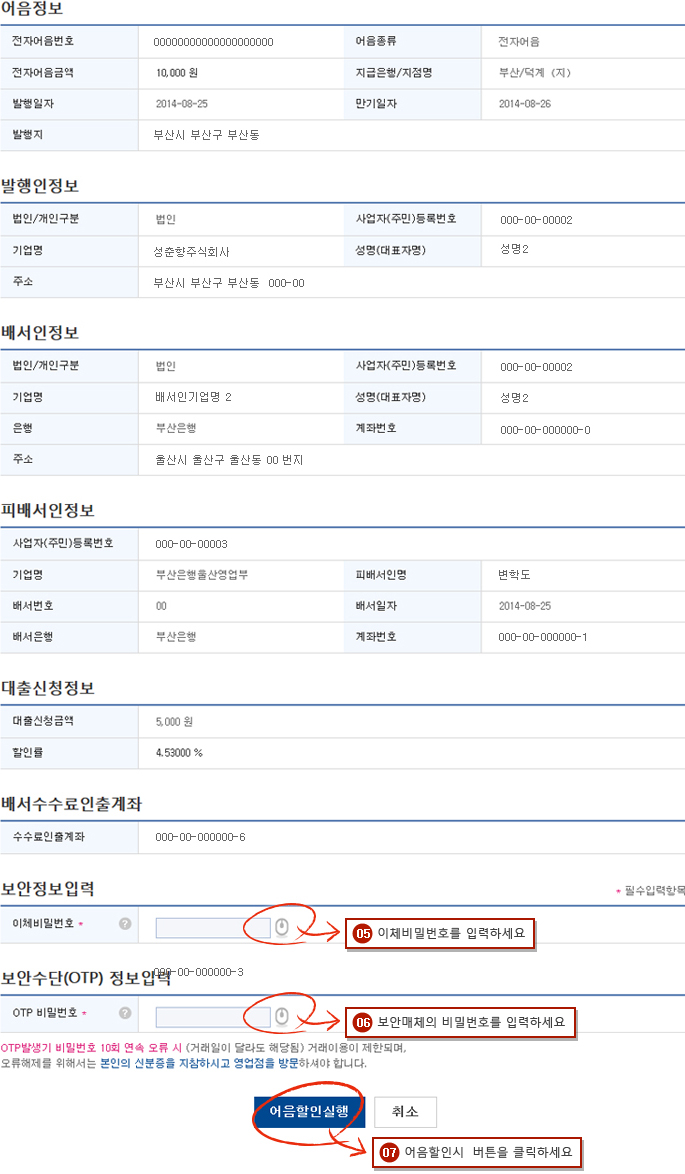Select the 배서인정보 성명(대표자명) value 성명2
Viewport: 685px width, 1174px height.
point(514,398)
